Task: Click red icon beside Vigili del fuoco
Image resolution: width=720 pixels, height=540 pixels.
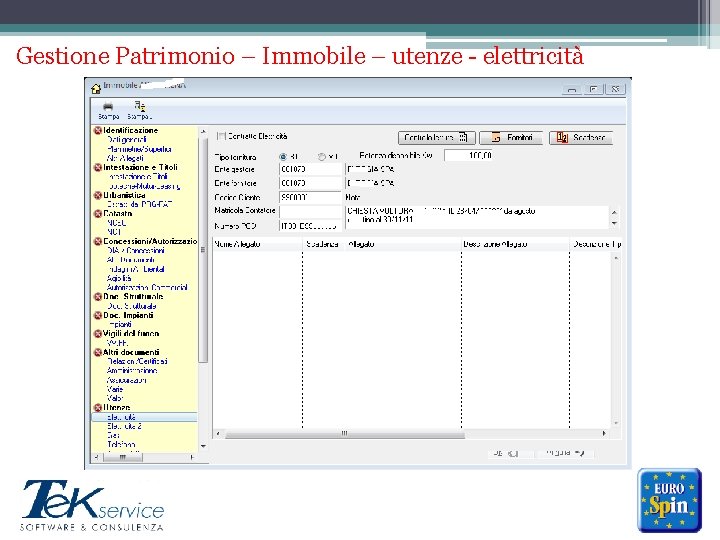Action: pos(98,334)
